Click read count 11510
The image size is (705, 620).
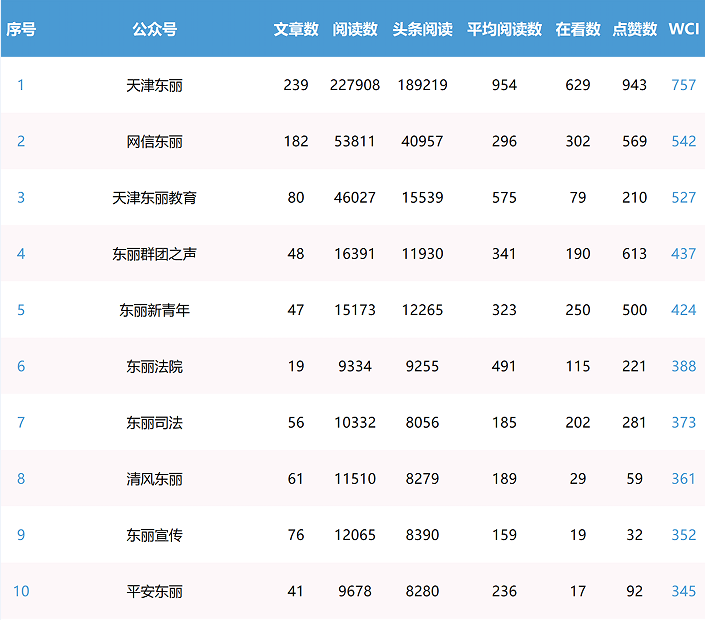pyautogui.click(x=355, y=479)
